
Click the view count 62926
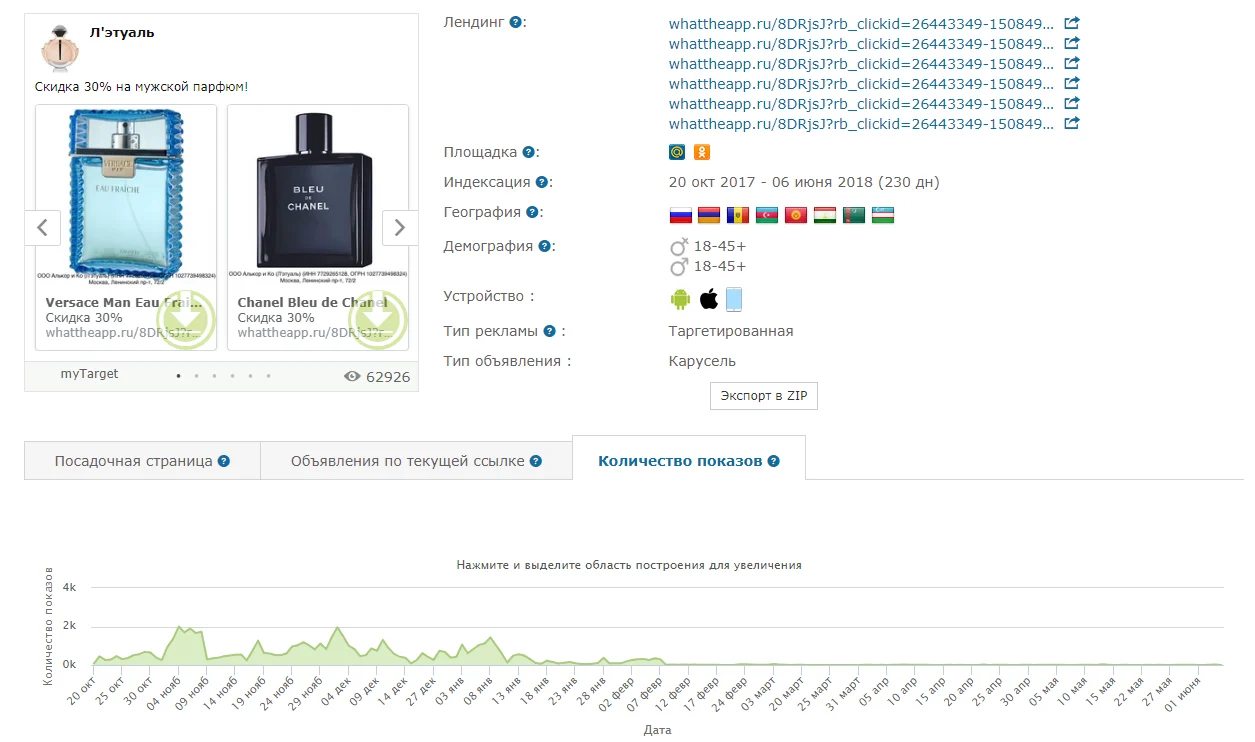tap(388, 377)
